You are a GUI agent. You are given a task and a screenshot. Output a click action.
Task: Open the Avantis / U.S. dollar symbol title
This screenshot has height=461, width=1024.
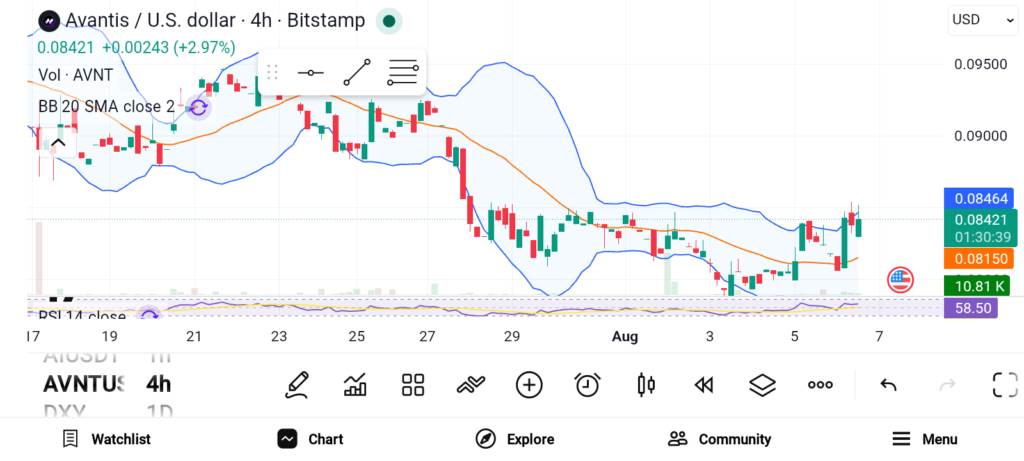click(215, 20)
